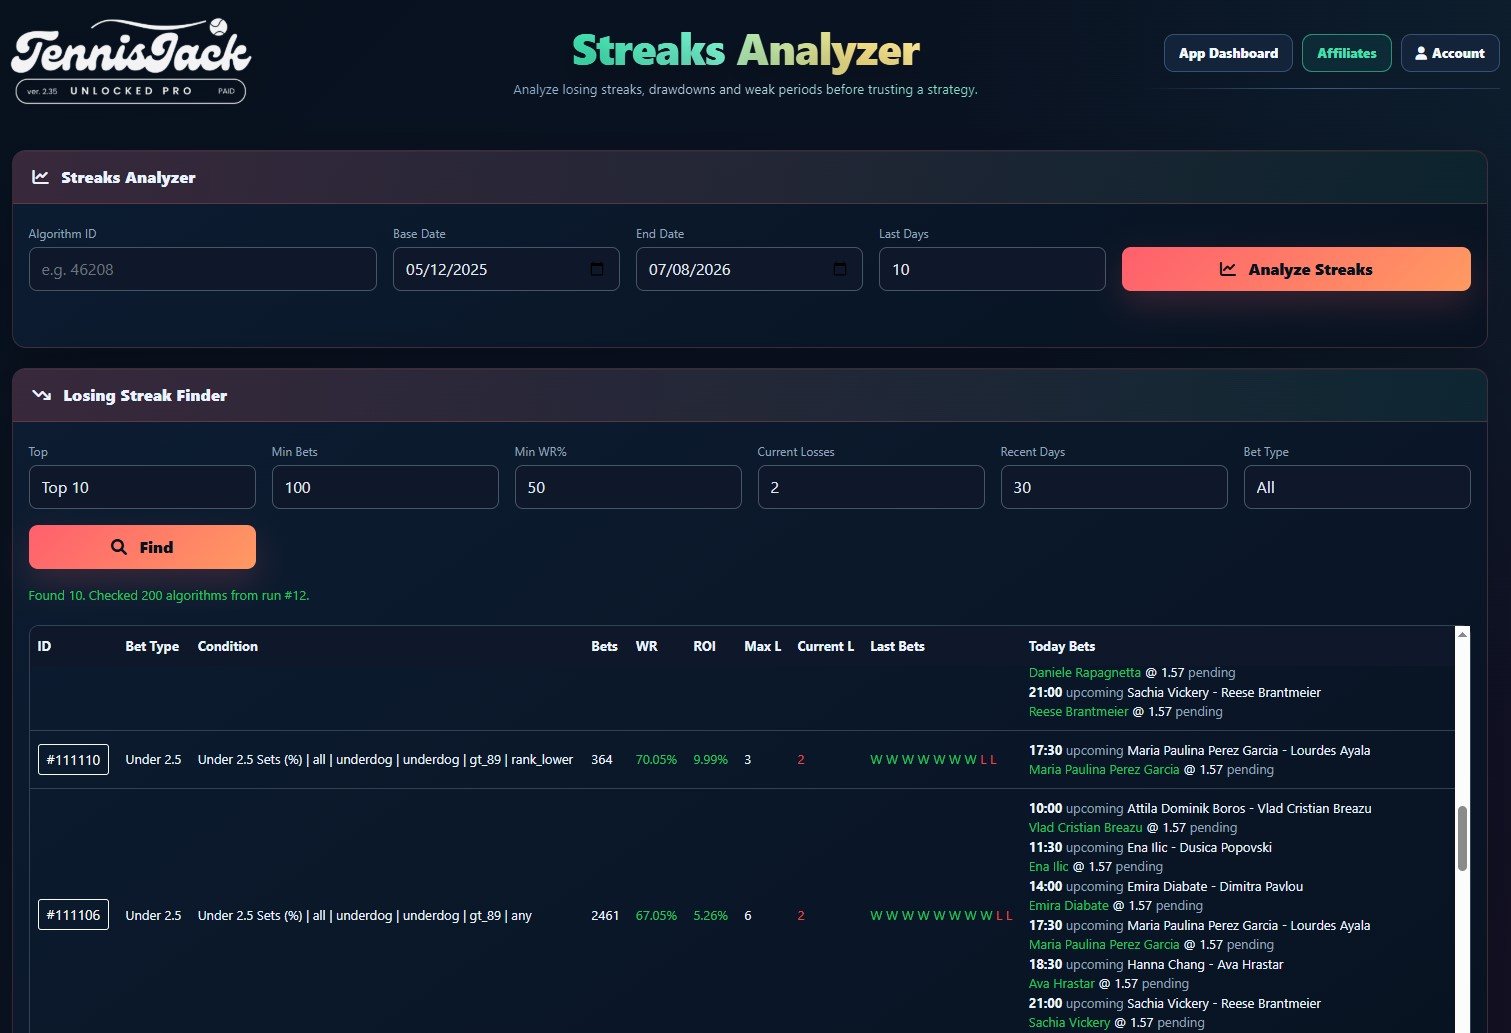Click the Streaks Analyzer panel chart icon
The image size is (1511, 1033).
point(41,177)
